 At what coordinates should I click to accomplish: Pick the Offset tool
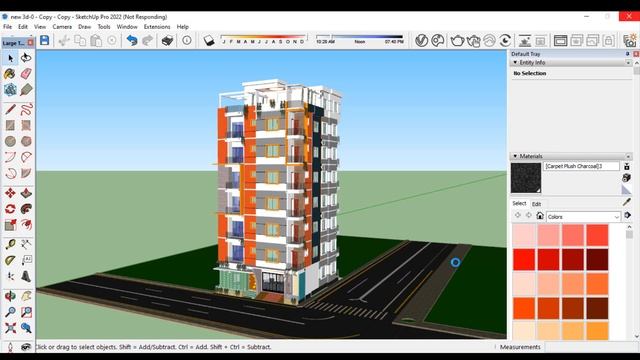[x=26, y=225]
